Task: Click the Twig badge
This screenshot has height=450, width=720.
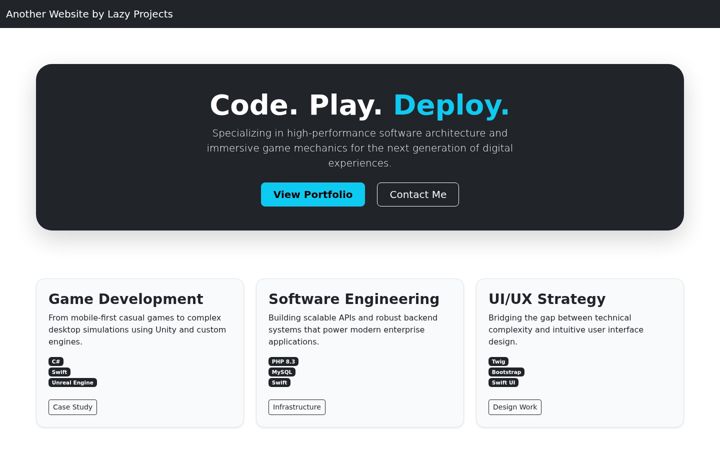Action: (498, 361)
